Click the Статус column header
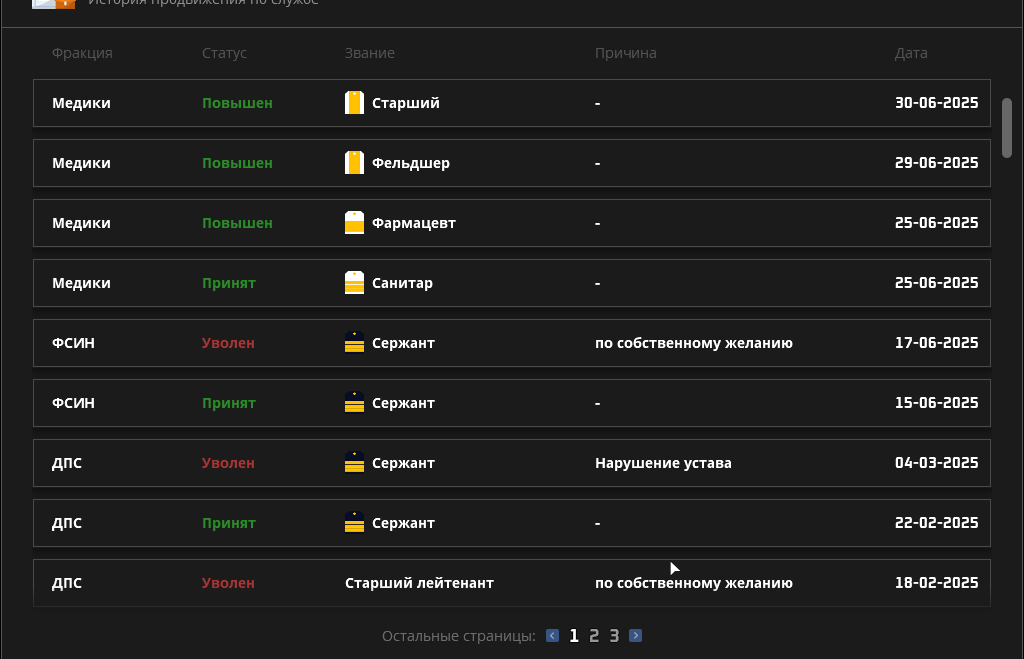Image resolution: width=1024 pixels, height=659 pixels. pos(224,53)
